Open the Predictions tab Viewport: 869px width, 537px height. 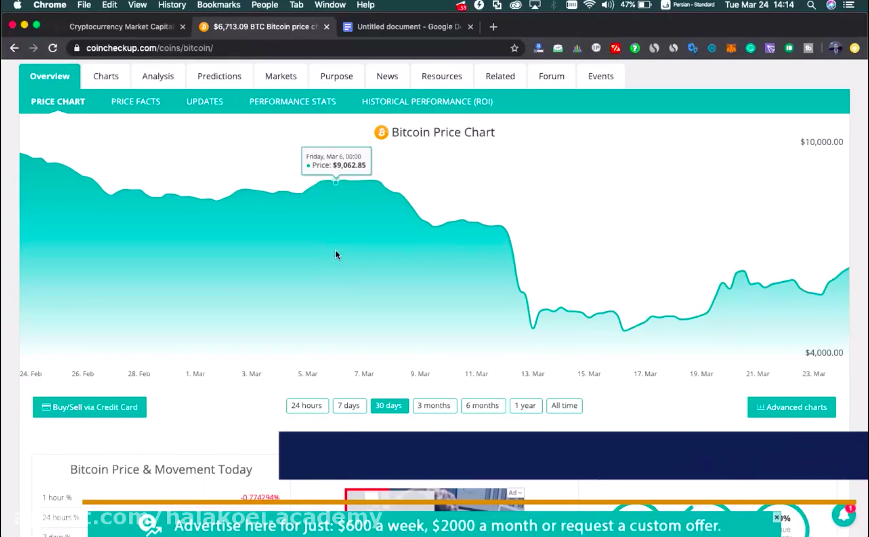219,76
